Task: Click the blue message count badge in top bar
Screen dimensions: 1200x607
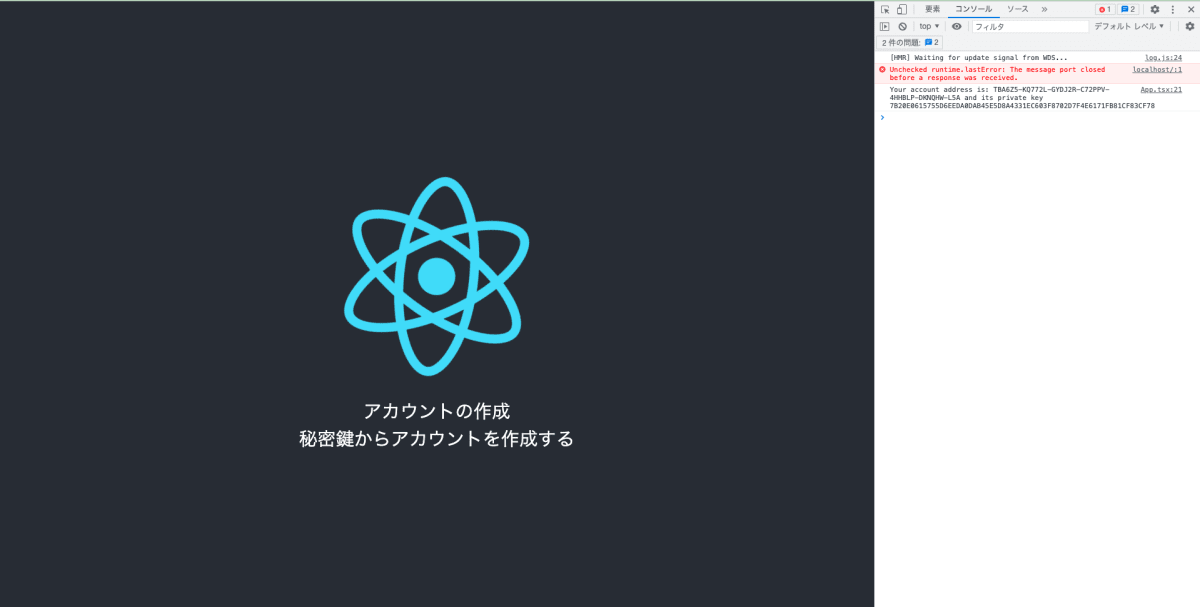Action: pyautogui.click(x=1128, y=9)
